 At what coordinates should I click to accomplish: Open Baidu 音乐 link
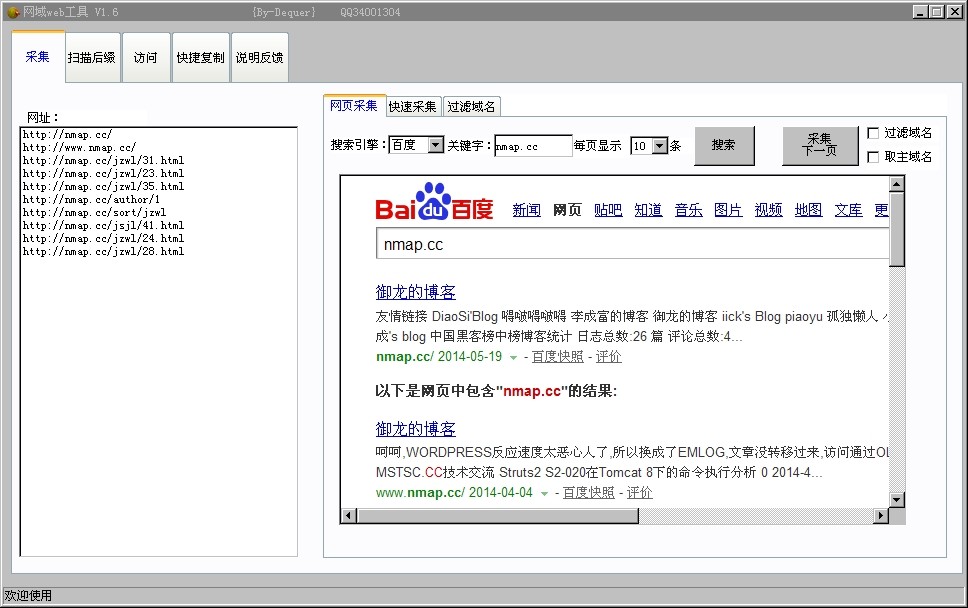[x=688, y=210]
